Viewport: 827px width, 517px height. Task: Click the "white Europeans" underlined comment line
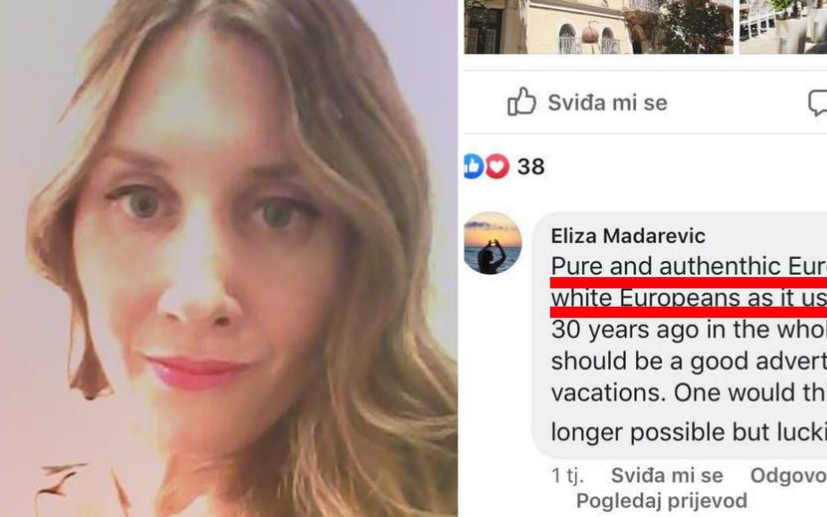pyautogui.click(x=689, y=298)
